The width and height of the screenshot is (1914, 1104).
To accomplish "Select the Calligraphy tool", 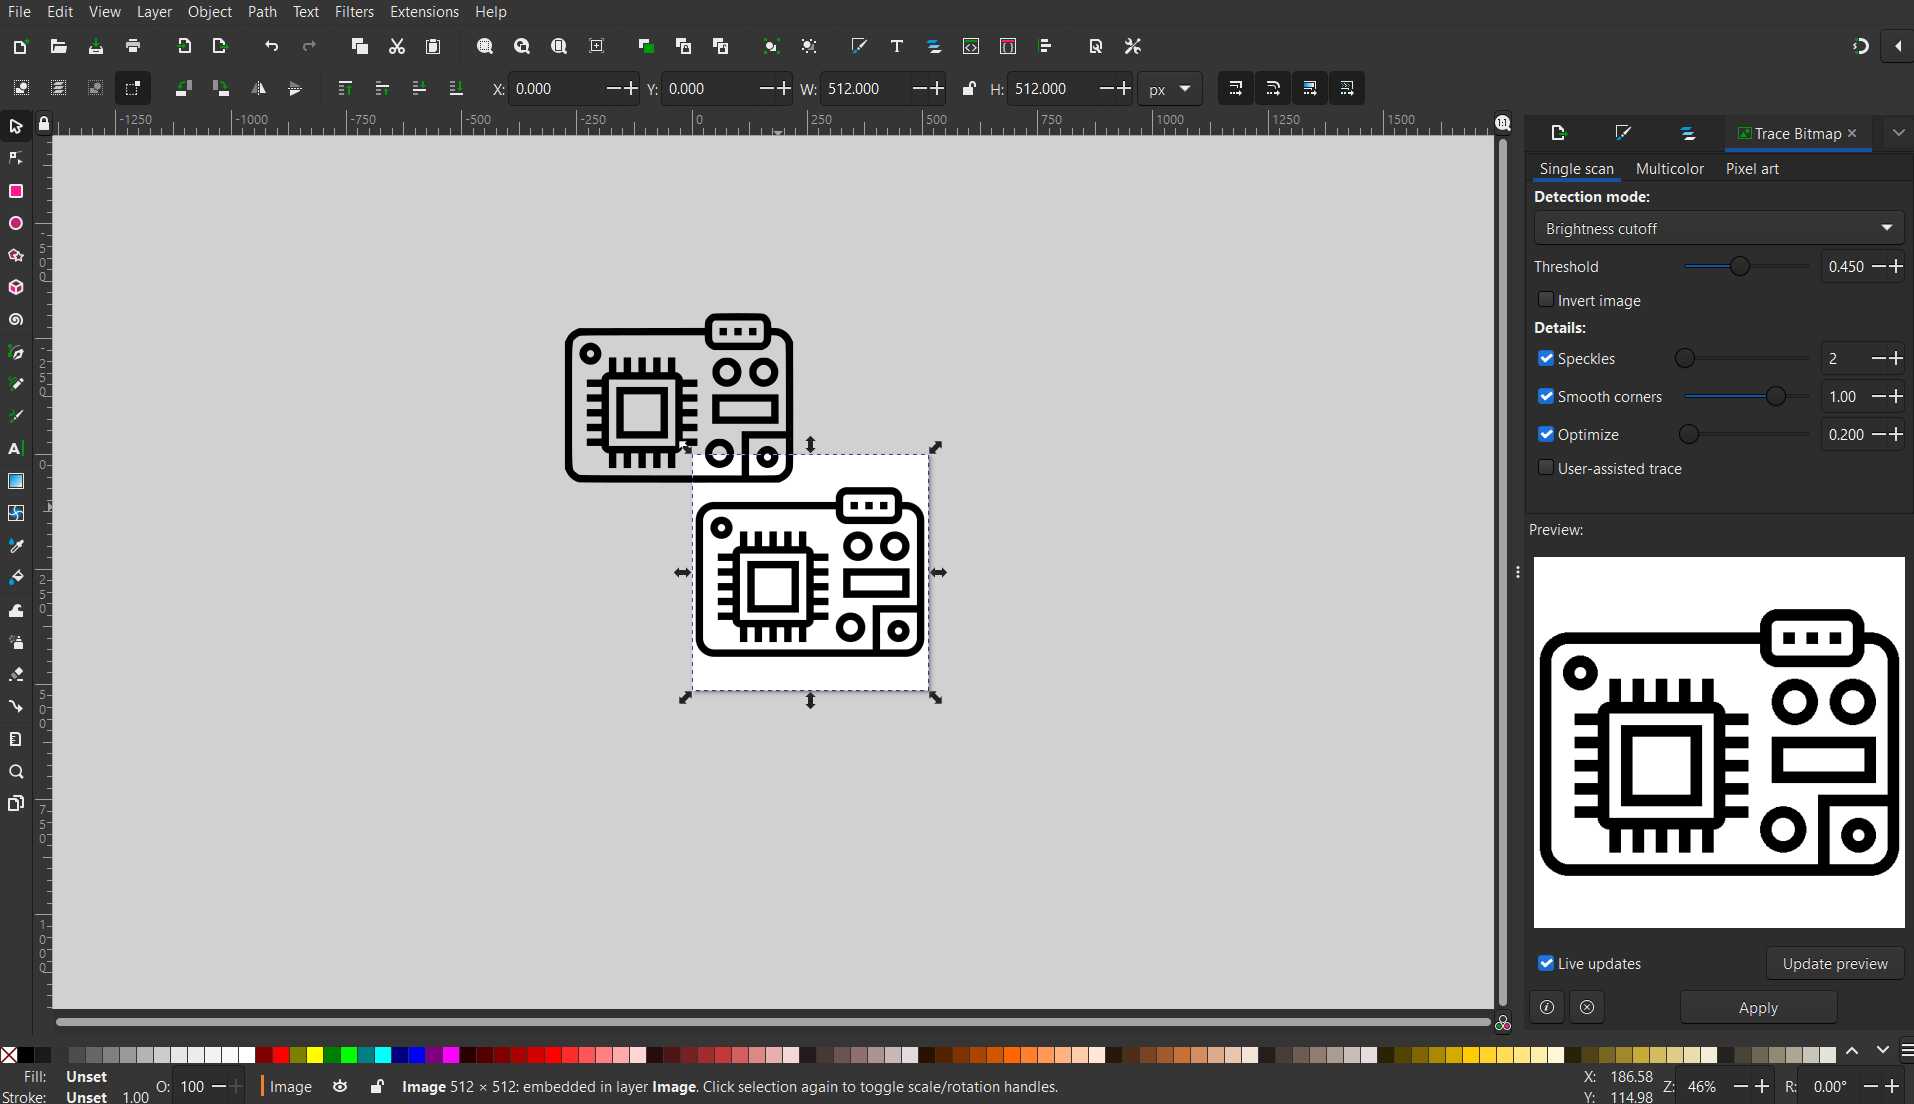I will coord(16,416).
